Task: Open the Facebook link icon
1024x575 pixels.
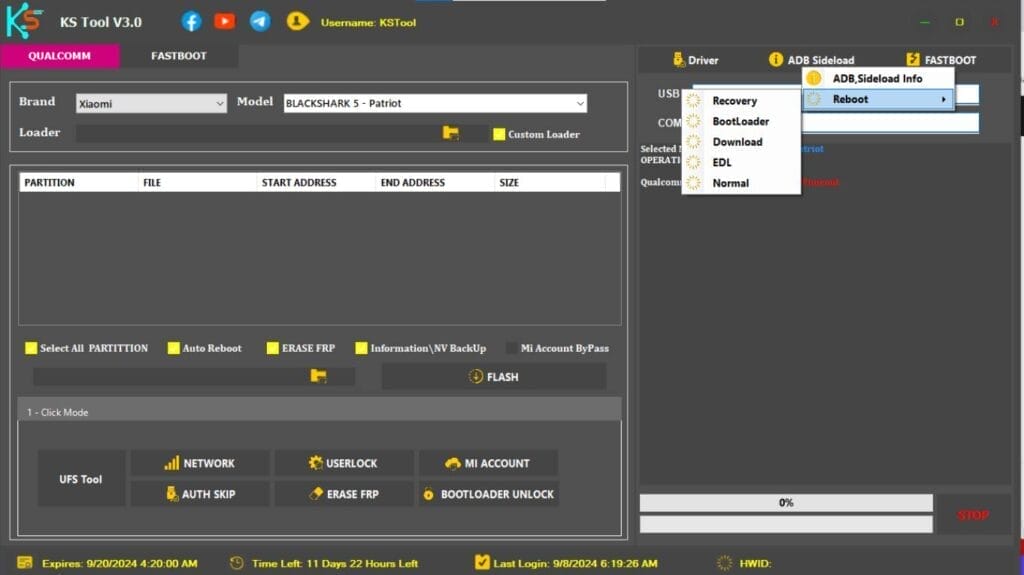Action: (x=191, y=22)
